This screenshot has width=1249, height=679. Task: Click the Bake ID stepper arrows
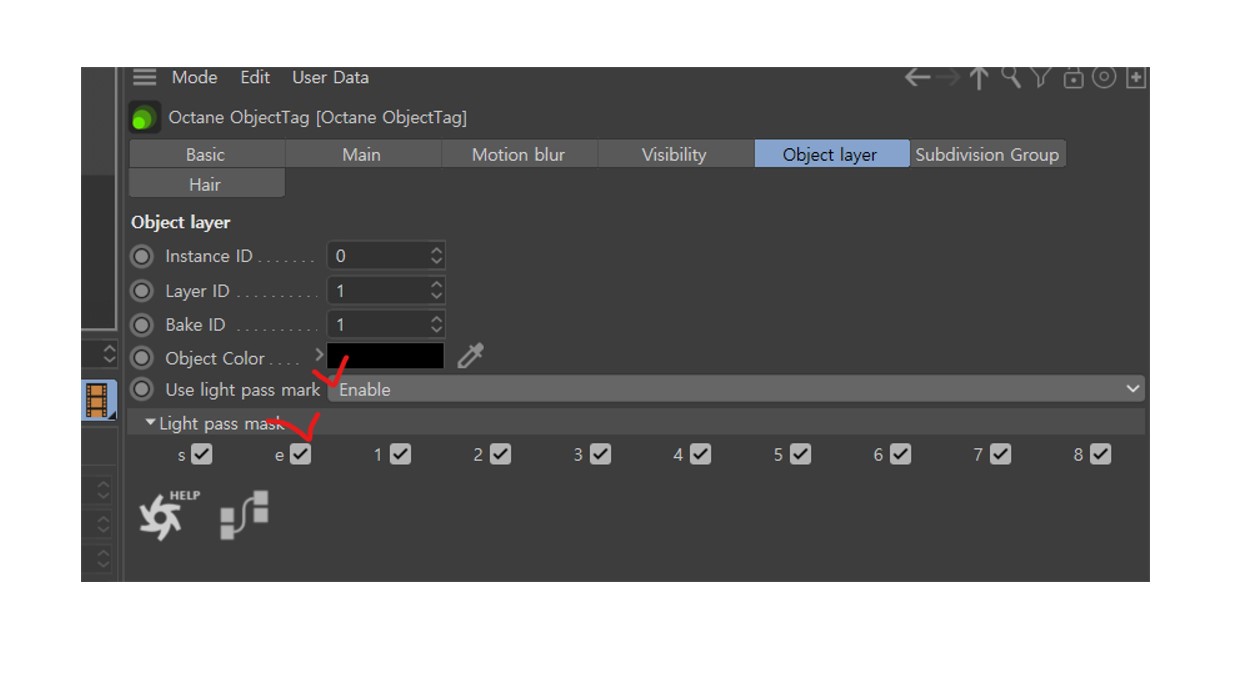point(436,325)
